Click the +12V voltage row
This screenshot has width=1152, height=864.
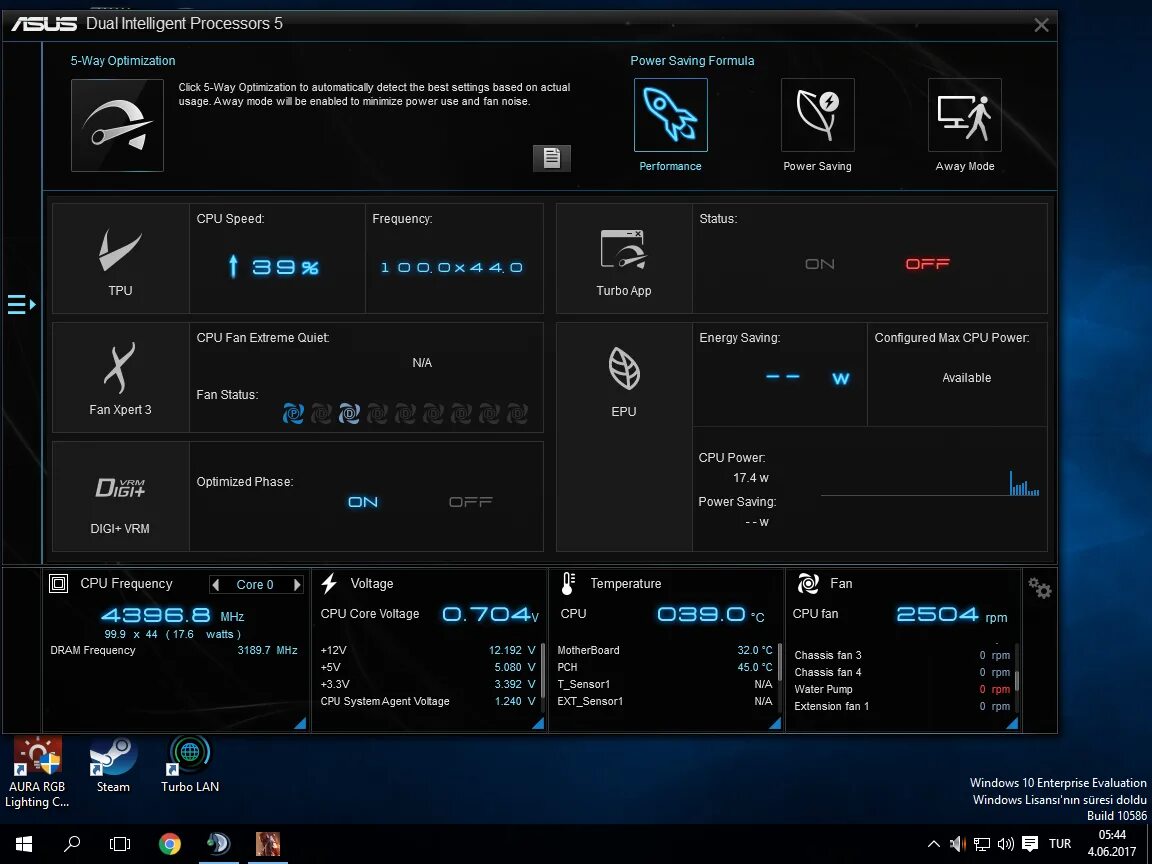[x=428, y=650]
